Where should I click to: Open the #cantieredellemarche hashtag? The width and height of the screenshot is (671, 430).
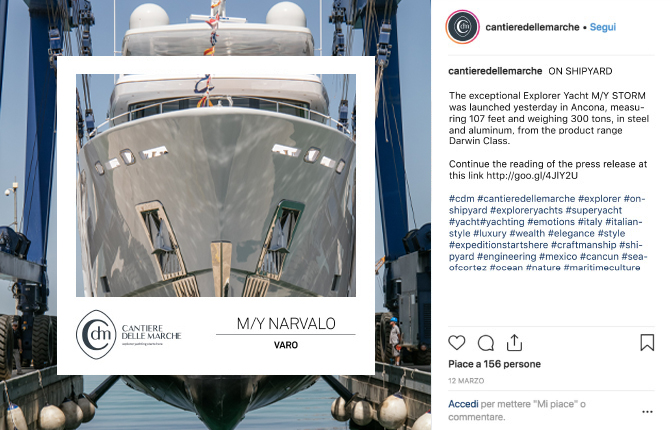coord(526,199)
